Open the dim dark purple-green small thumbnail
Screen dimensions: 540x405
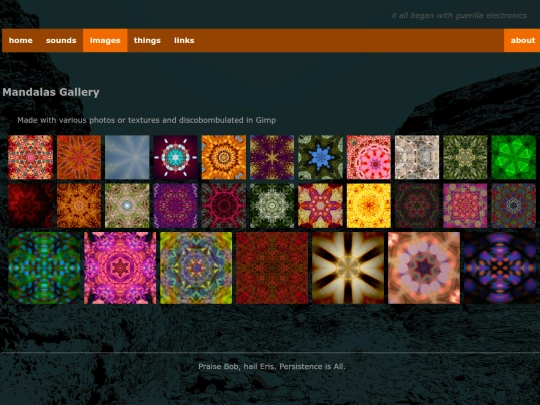pos(417,206)
